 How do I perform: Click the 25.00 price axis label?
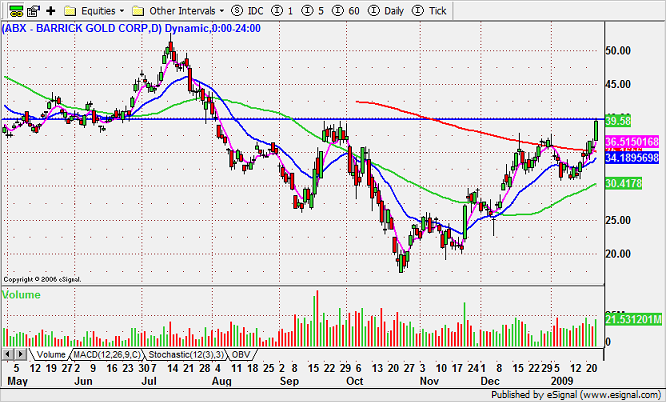pos(618,220)
